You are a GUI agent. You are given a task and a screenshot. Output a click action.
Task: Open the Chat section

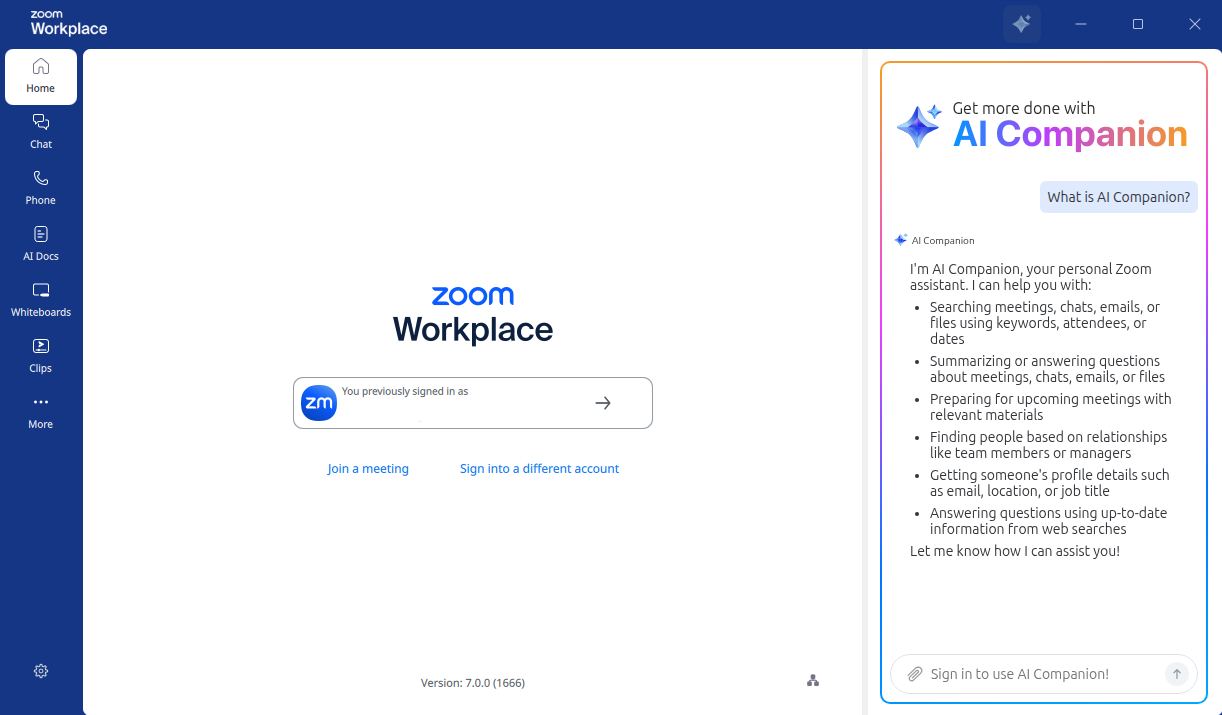(x=41, y=131)
